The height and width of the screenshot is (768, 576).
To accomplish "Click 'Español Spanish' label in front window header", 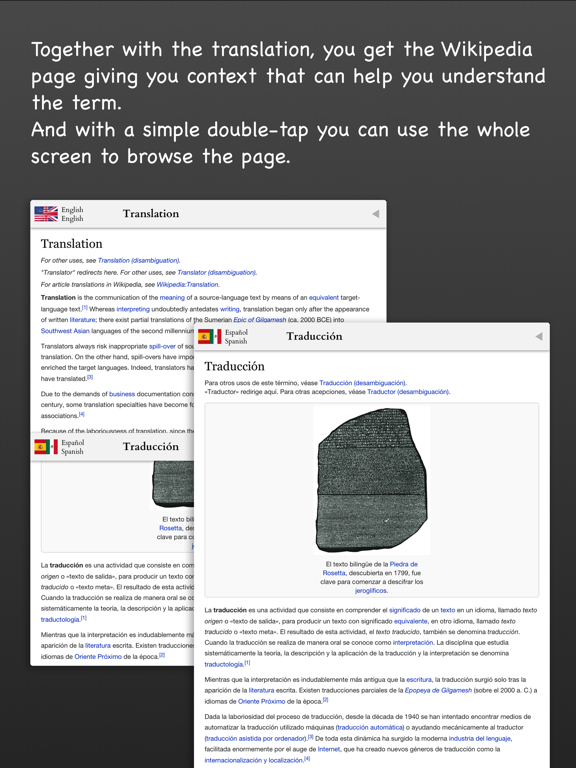I will 236,336.
